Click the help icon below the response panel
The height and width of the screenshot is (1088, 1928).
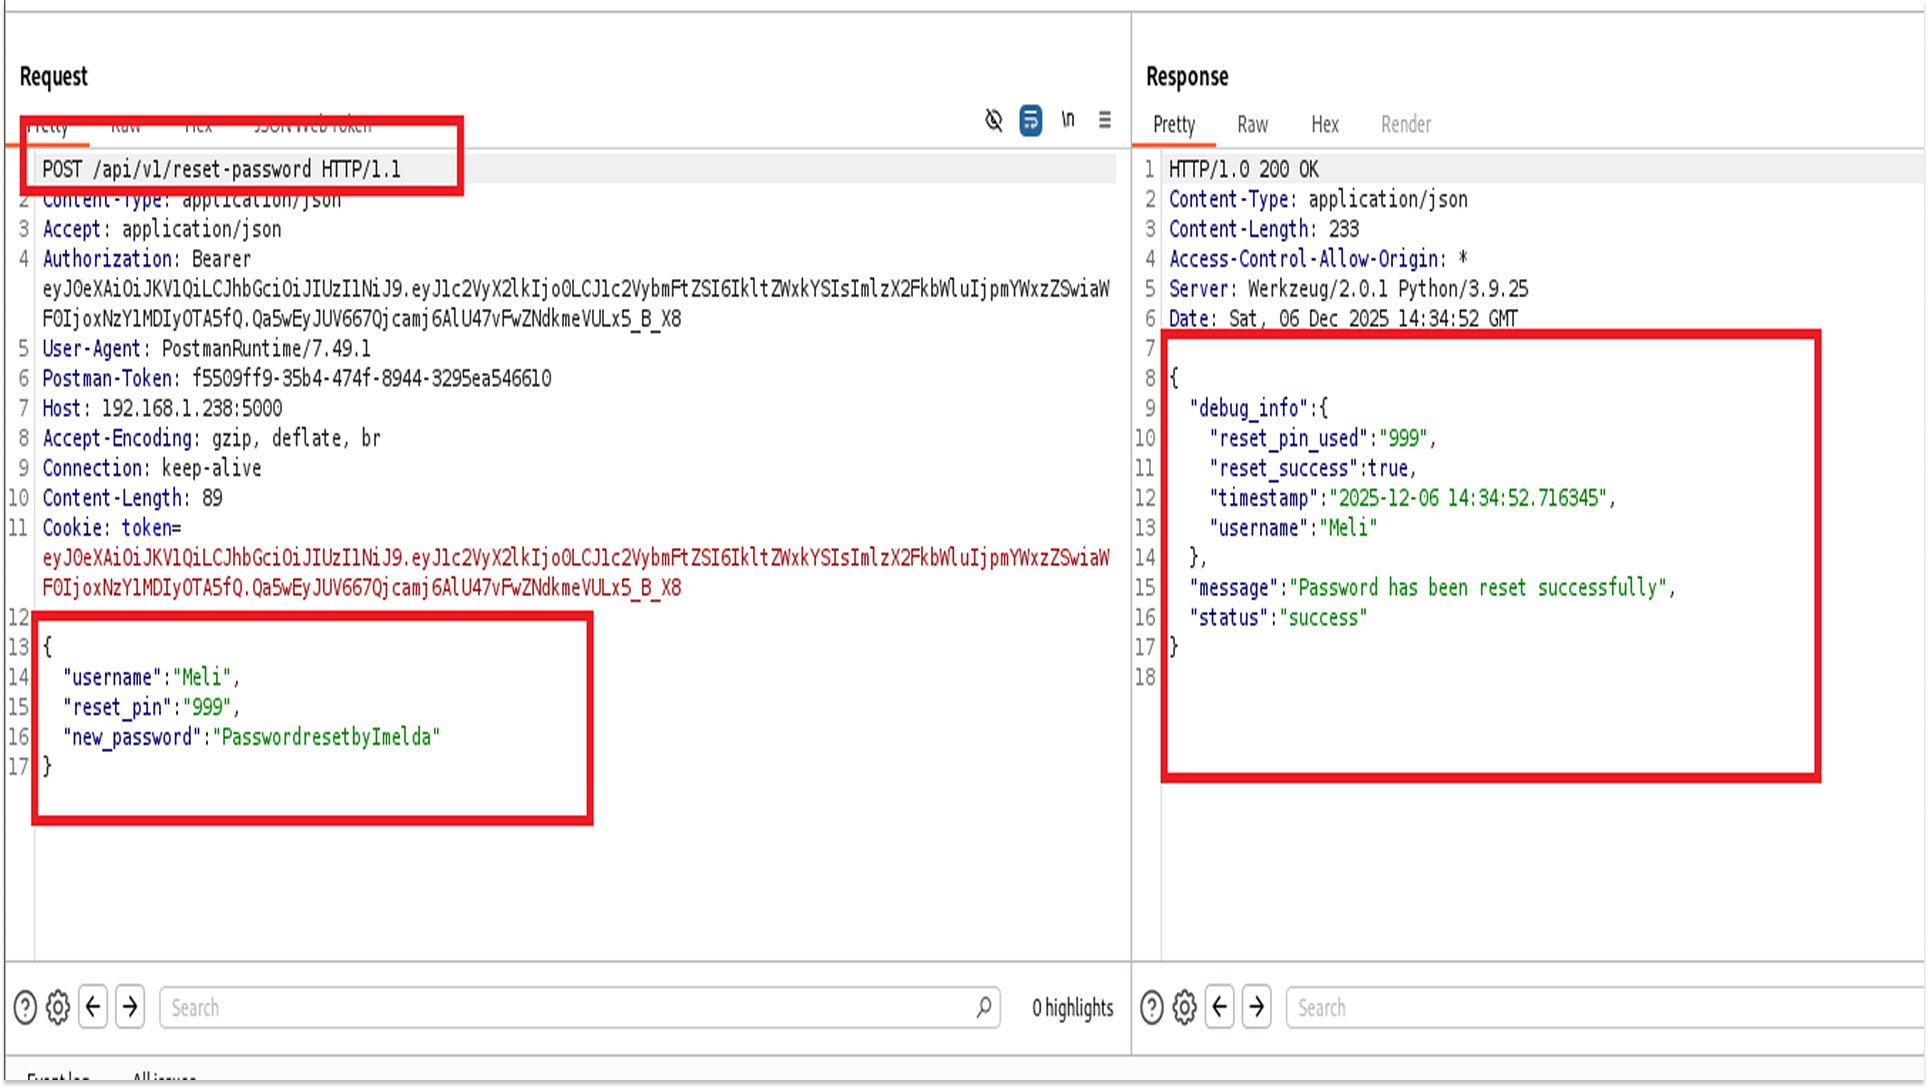[x=1150, y=1007]
